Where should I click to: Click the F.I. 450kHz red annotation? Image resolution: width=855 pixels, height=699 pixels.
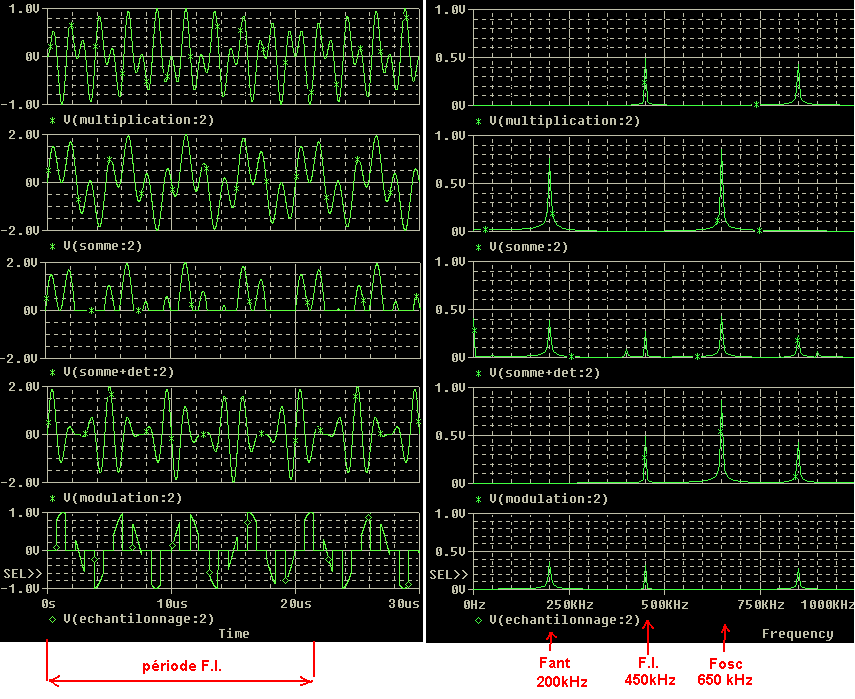(x=648, y=671)
